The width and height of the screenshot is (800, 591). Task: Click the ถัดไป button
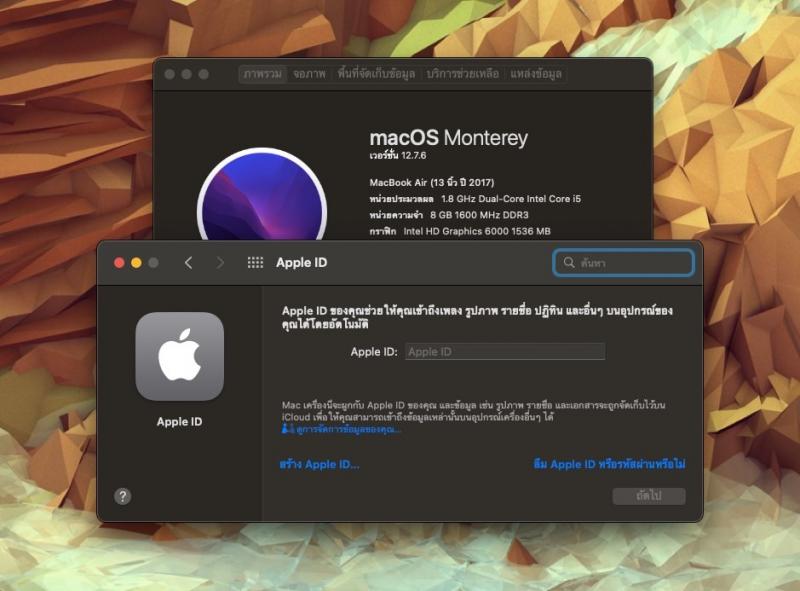tap(649, 496)
